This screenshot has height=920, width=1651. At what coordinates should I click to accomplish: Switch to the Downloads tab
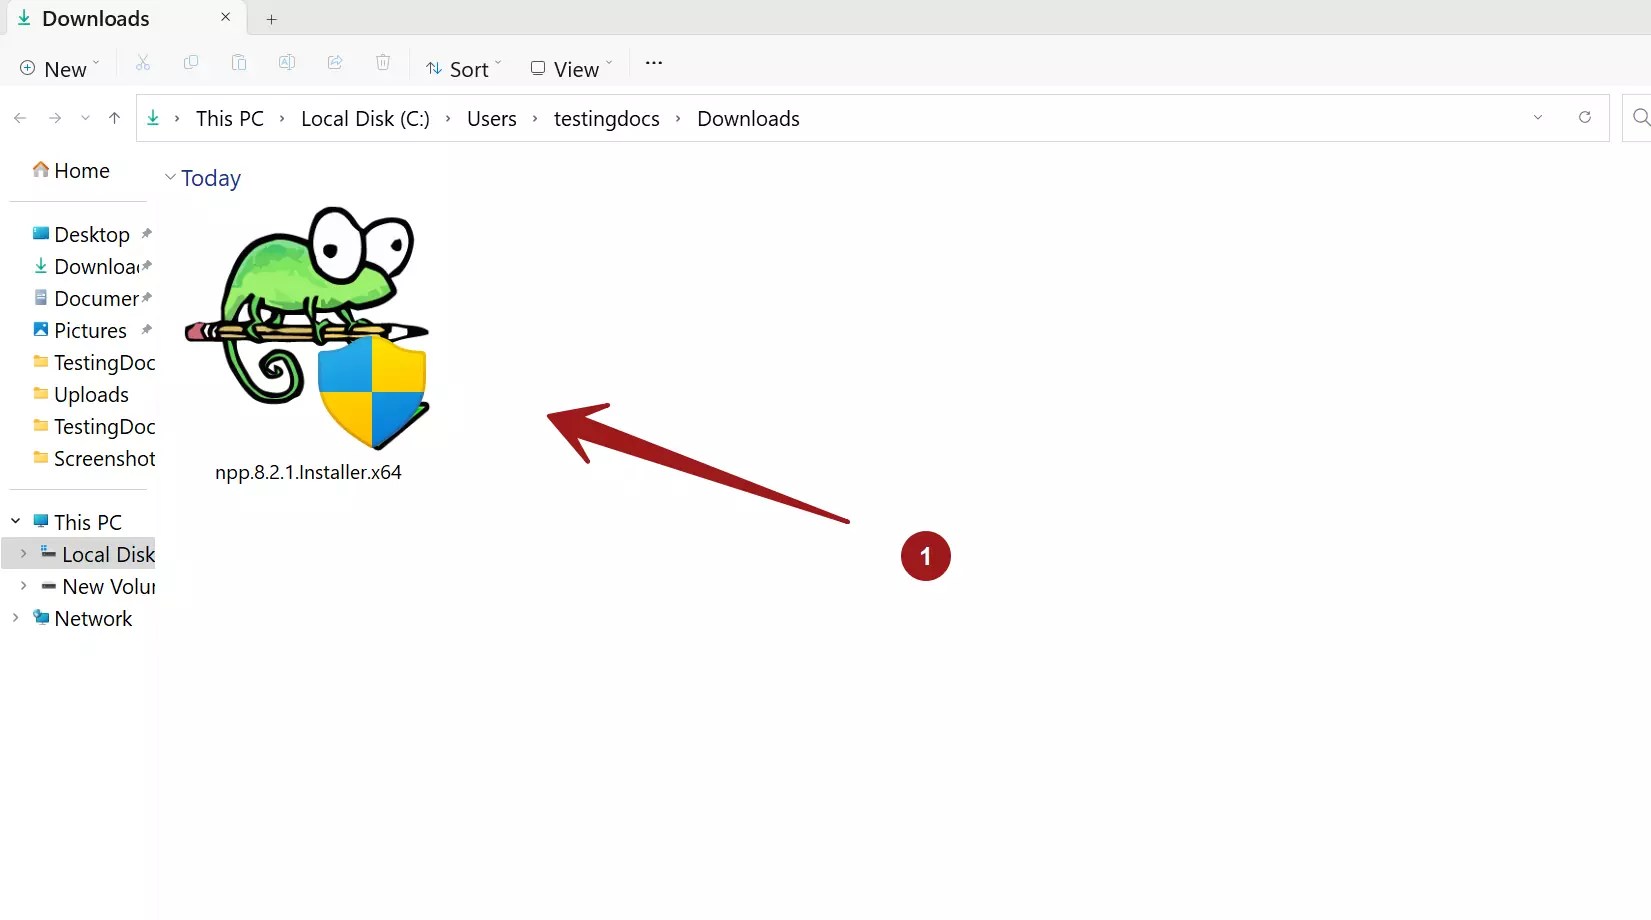96,18
